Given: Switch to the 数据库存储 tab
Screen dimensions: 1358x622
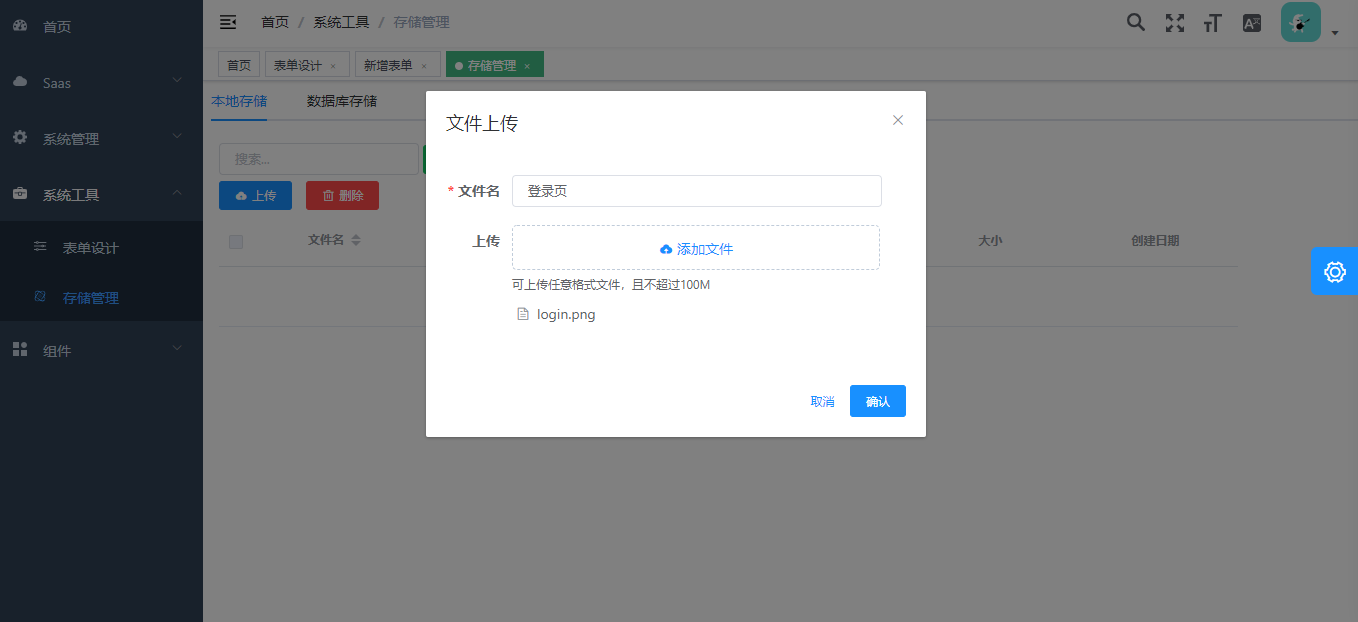Looking at the screenshot, I should point(342,101).
